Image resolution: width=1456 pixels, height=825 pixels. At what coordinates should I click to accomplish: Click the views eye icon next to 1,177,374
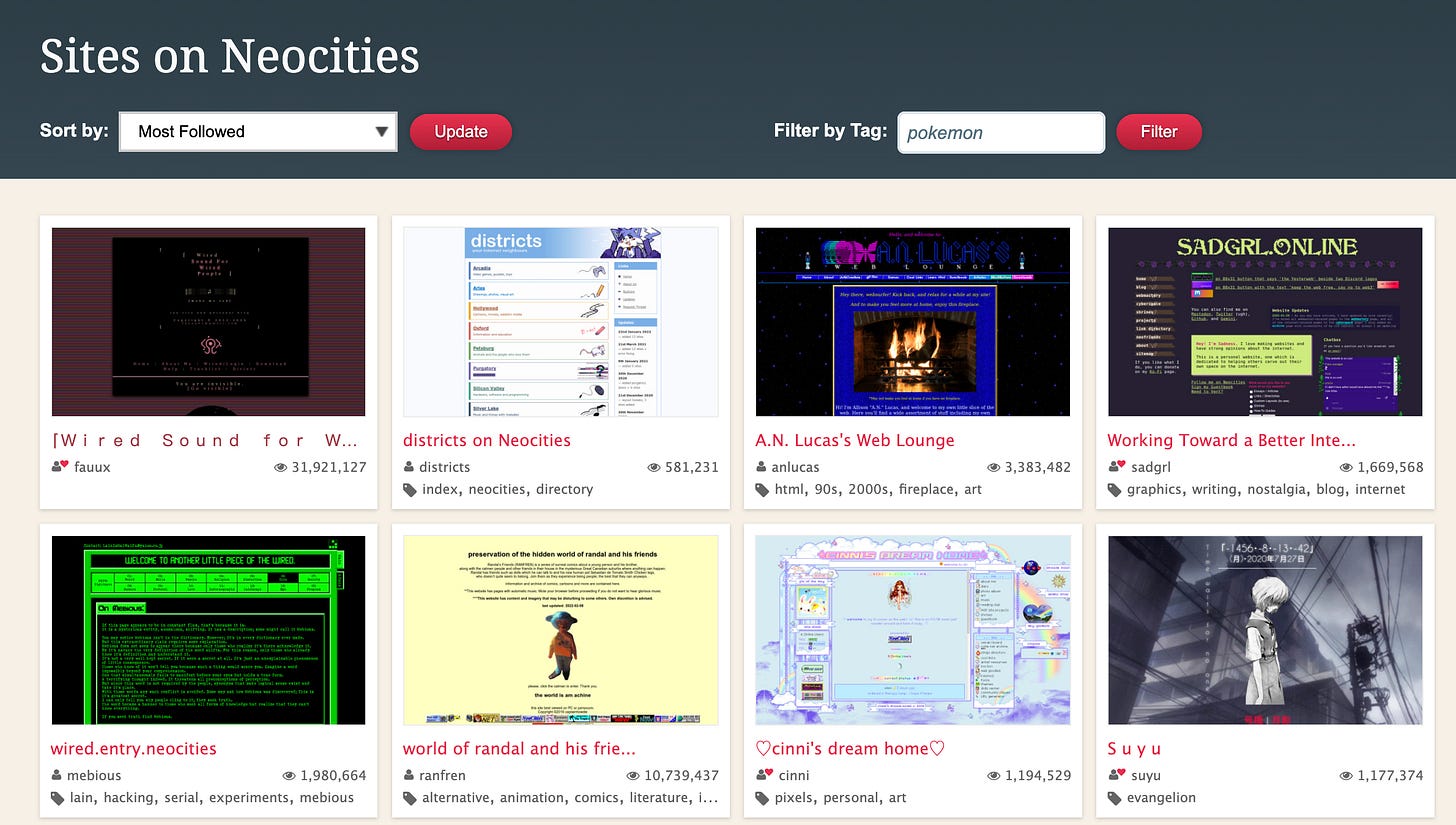[x=1346, y=775]
